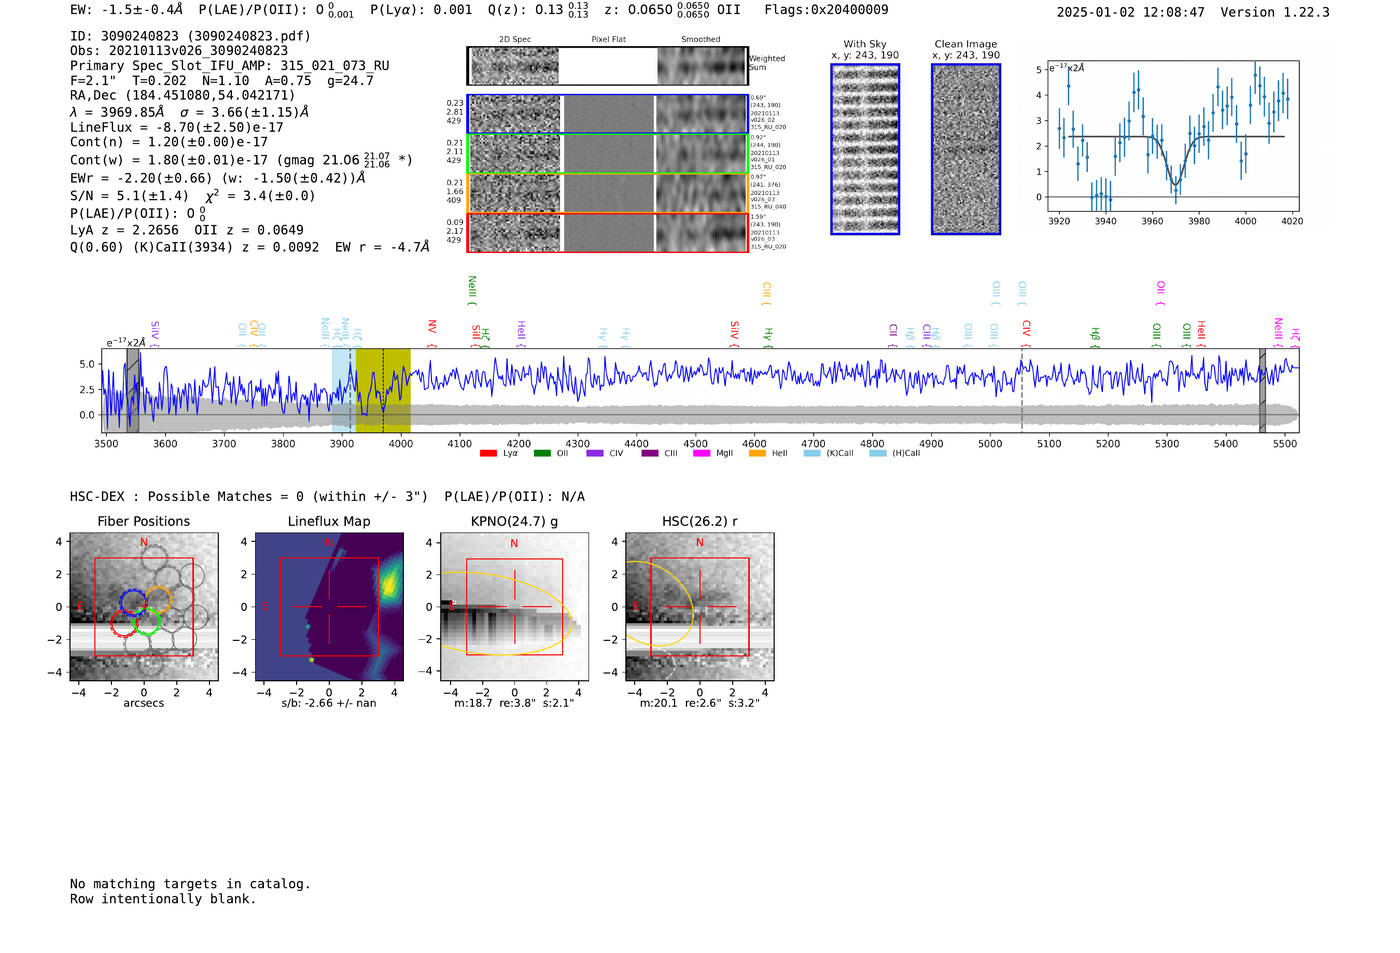
Task: Click the green OII legend swatch
Action: 542,453
